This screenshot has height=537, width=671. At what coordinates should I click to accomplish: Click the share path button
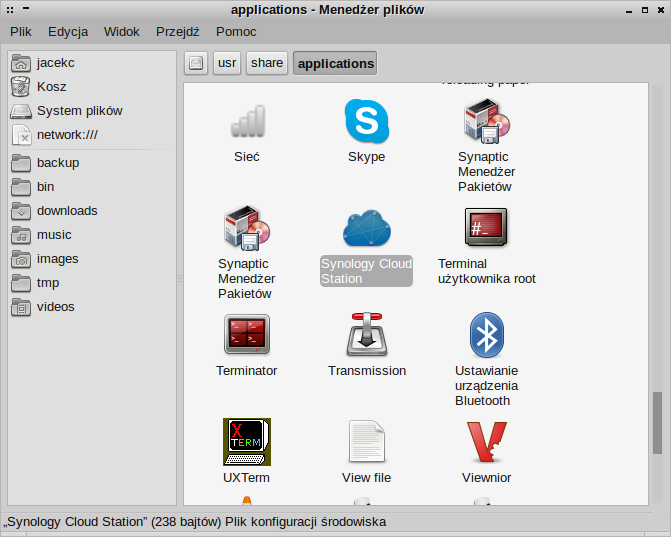[x=267, y=63]
